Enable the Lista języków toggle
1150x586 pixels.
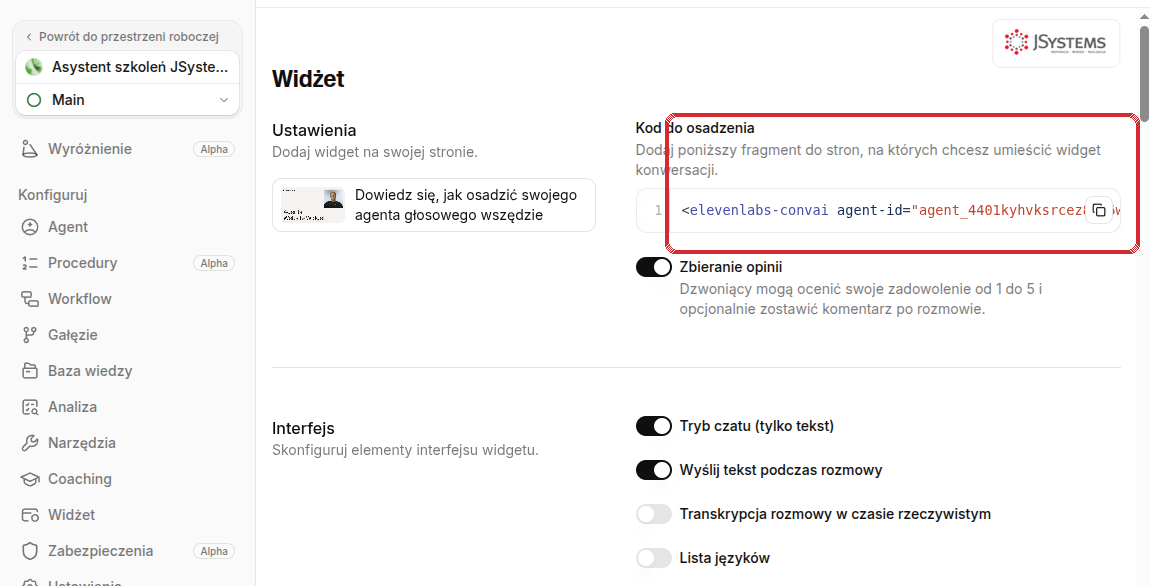pyautogui.click(x=653, y=558)
